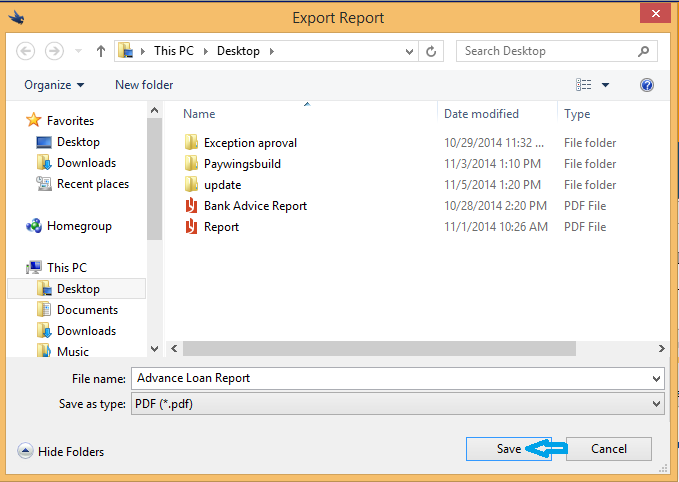
Task: Click the Search Desktop input field
Action: 545,51
